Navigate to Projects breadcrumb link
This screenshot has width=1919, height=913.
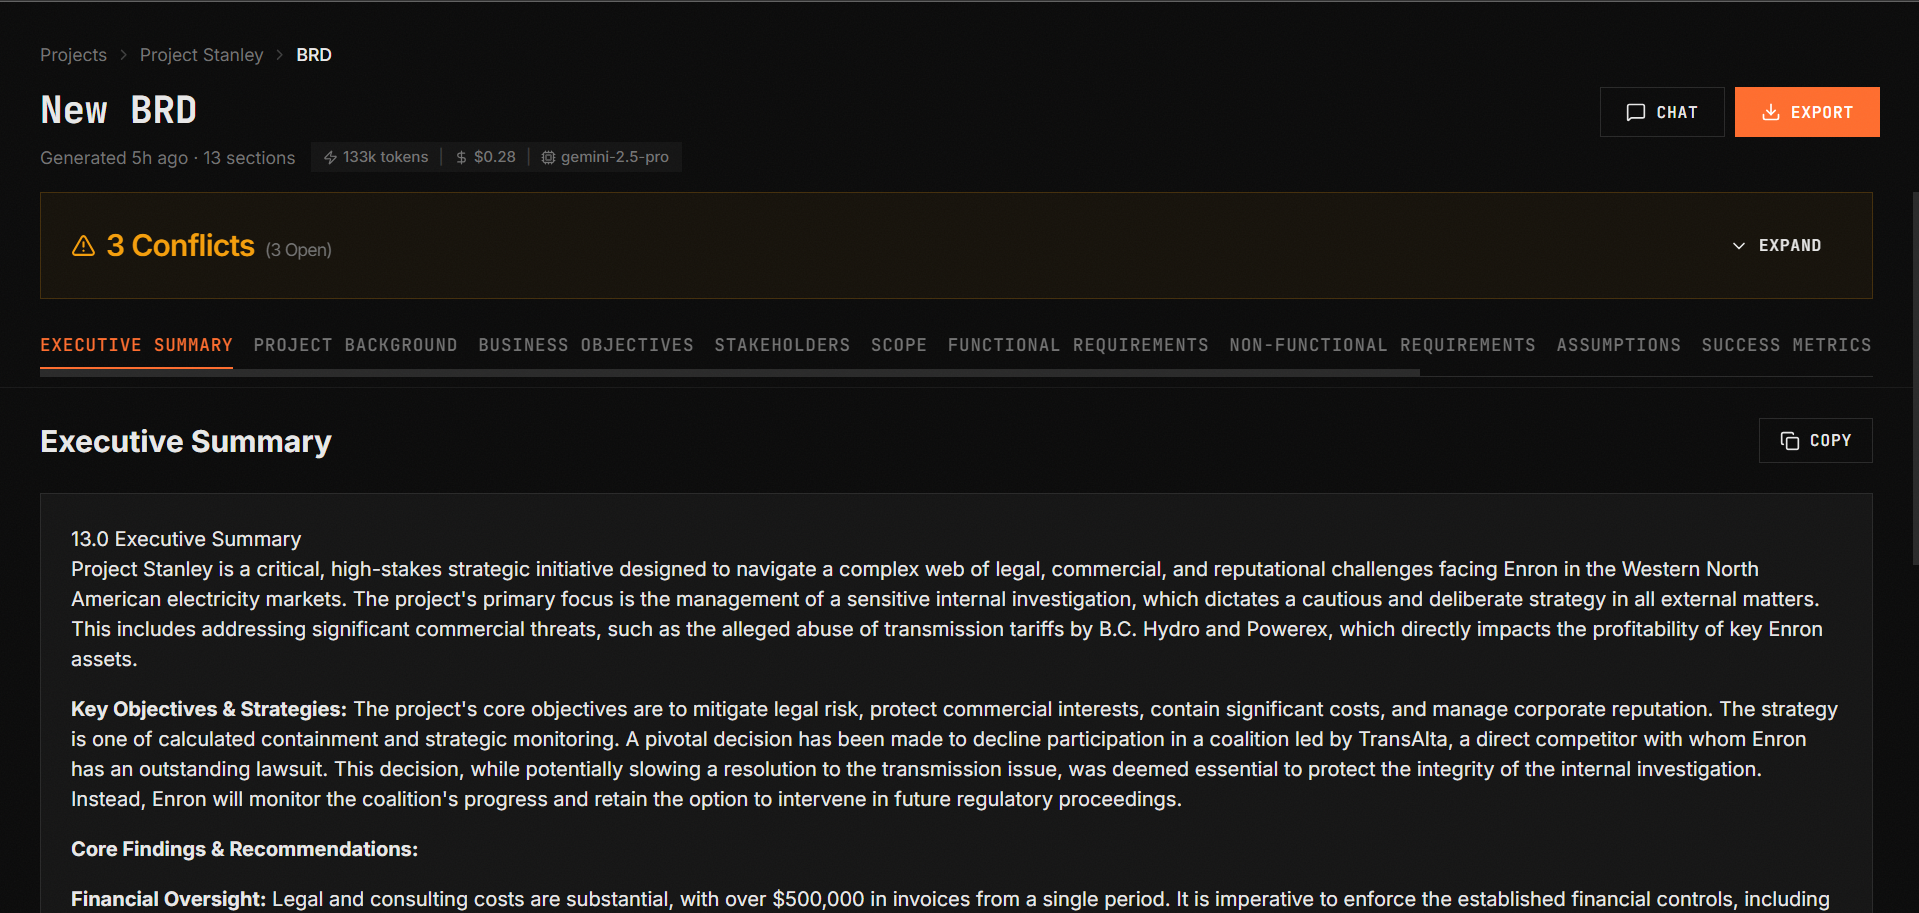click(73, 55)
